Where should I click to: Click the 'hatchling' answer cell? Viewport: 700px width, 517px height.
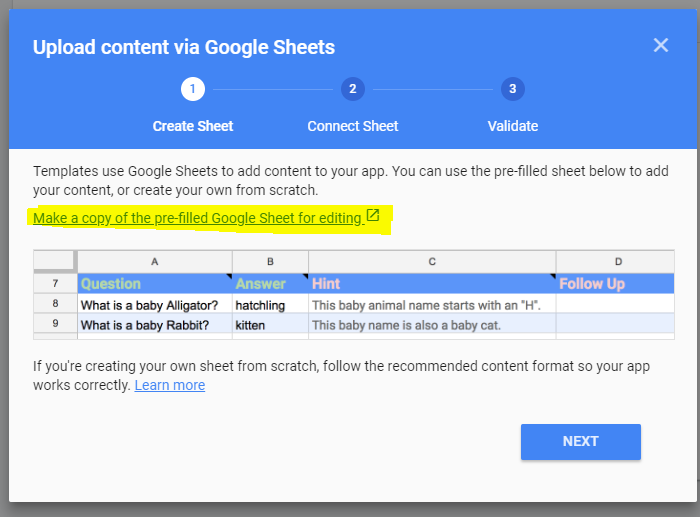pyautogui.click(x=271, y=305)
